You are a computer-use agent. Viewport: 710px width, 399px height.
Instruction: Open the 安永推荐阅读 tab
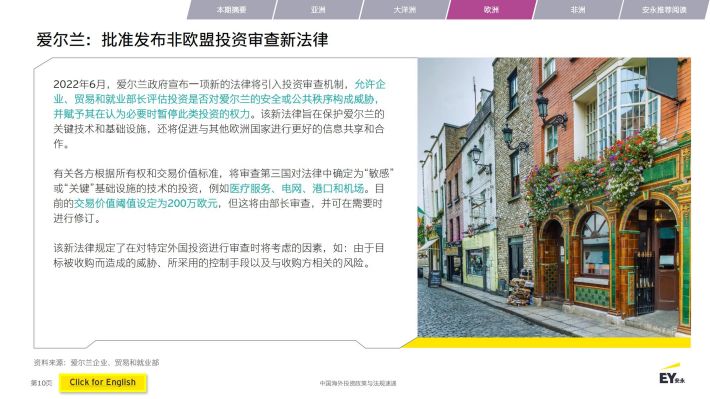click(x=664, y=10)
